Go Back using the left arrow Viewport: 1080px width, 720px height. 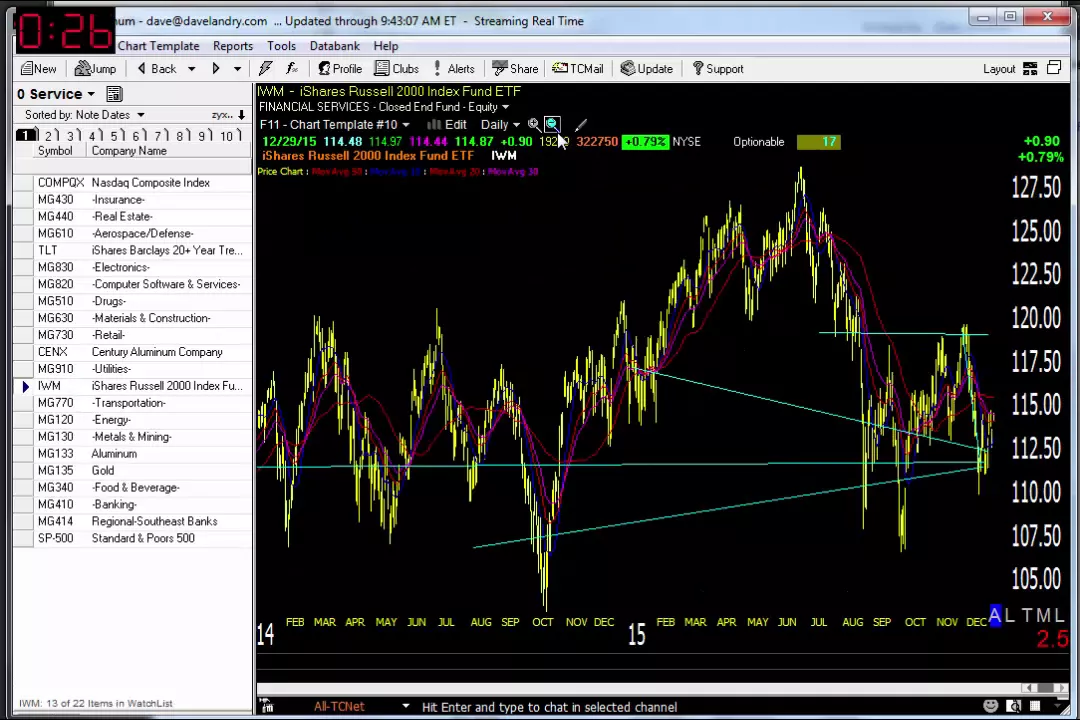click(x=158, y=68)
